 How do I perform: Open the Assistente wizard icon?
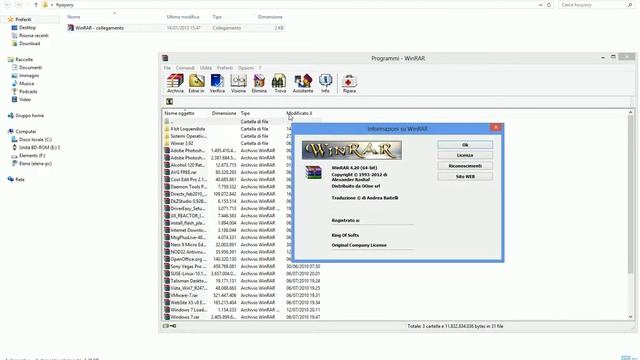[303, 83]
